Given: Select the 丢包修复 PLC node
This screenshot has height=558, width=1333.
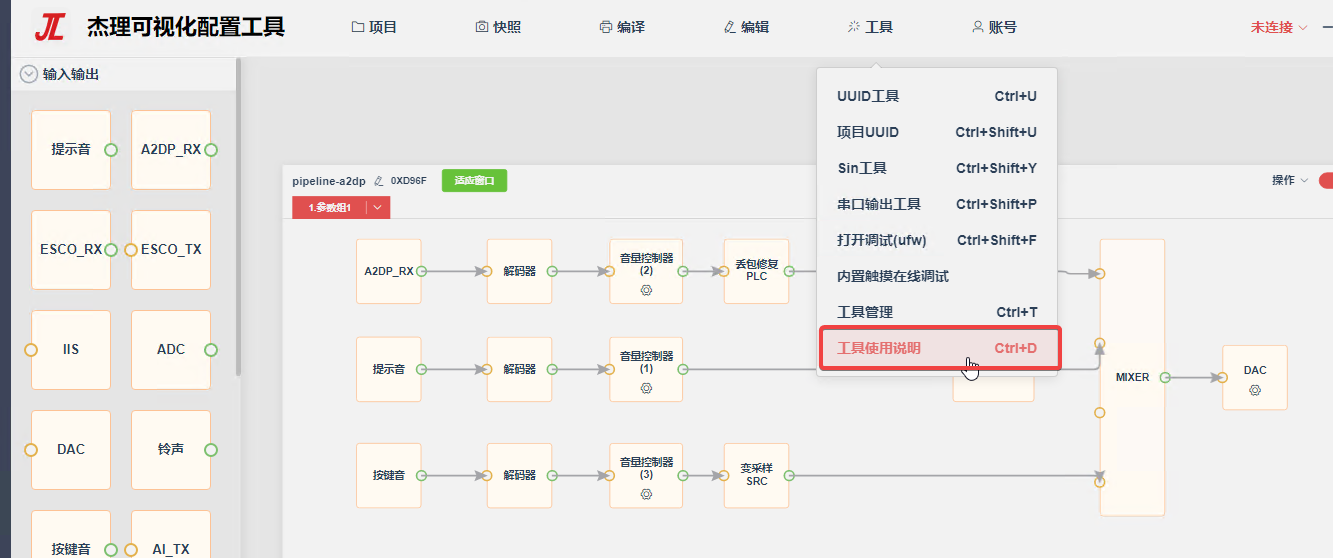Looking at the screenshot, I should pyautogui.click(x=756, y=271).
